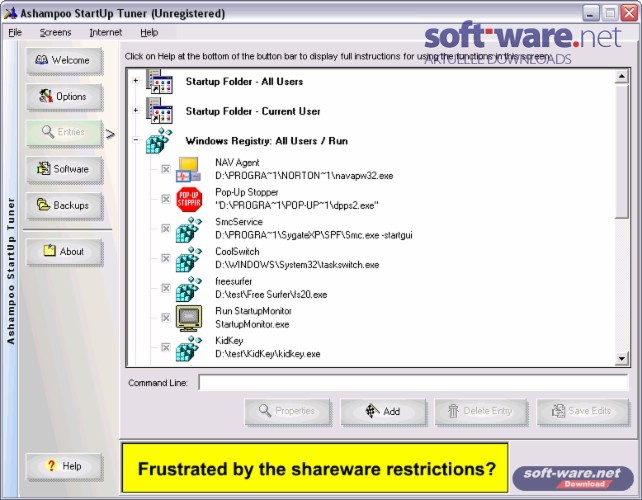Open the Options screen
642x500 pixels.
coord(64,97)
